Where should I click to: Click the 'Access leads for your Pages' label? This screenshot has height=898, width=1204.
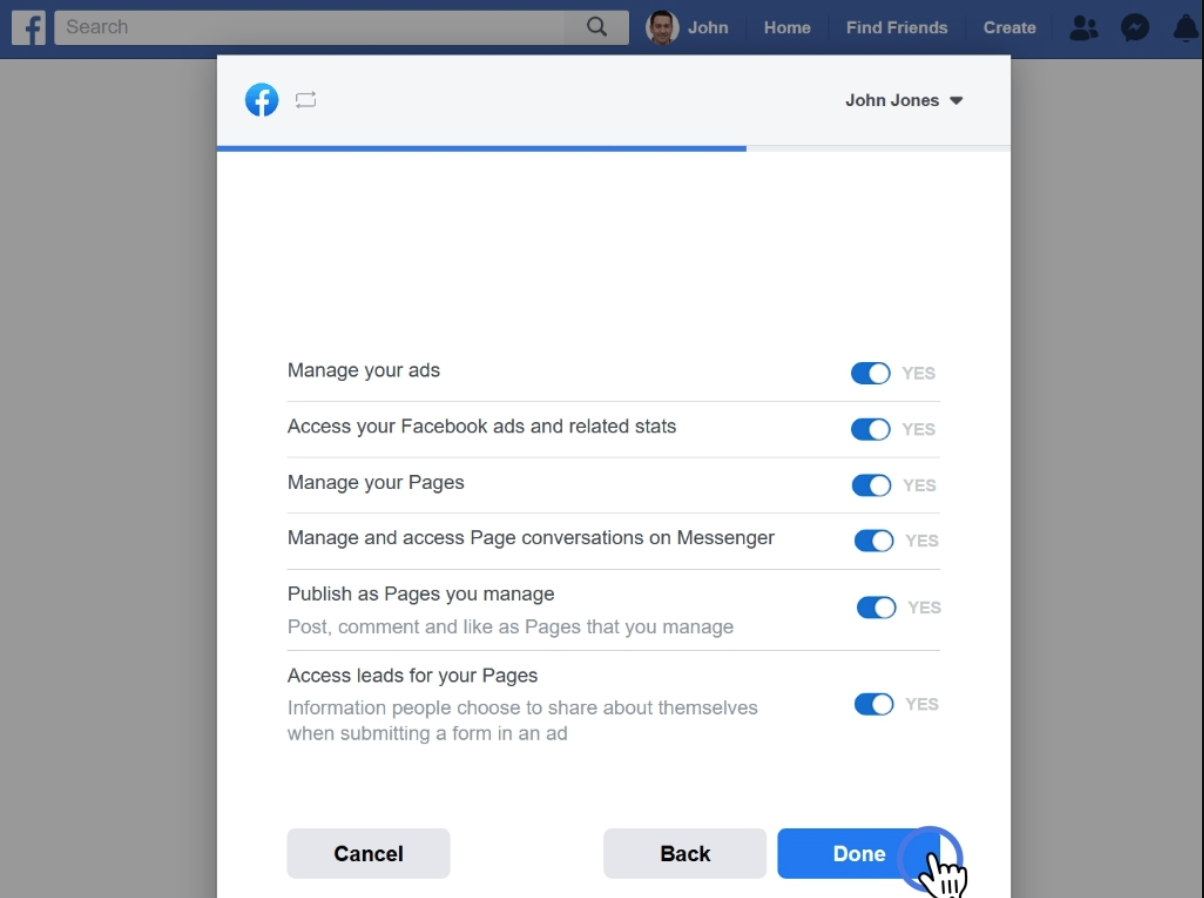[413, 675]
